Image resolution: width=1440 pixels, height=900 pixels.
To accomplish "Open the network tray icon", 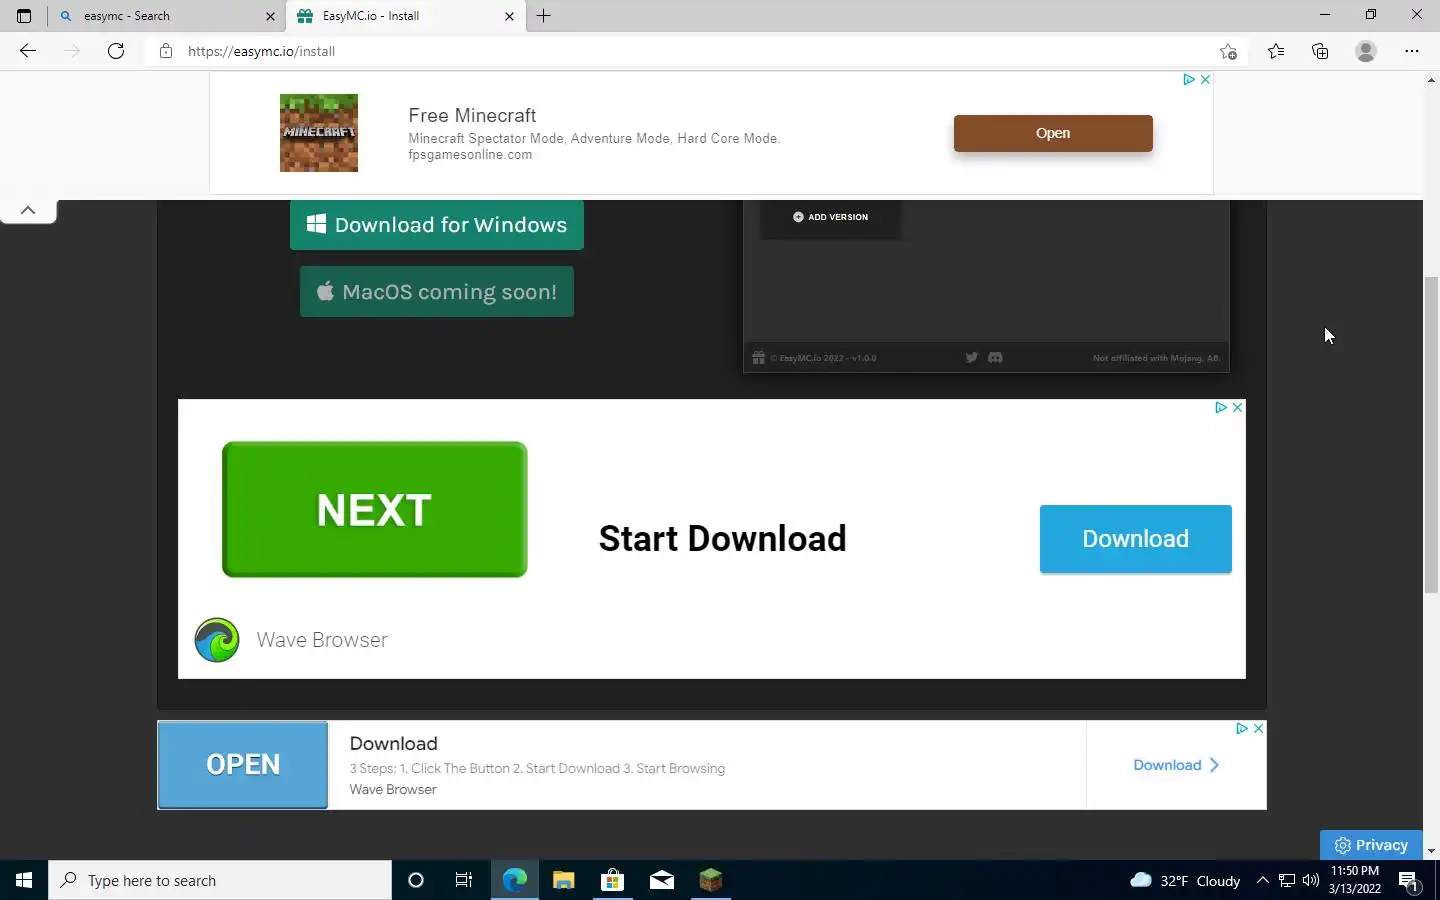I will pyautogui.click(x=1287, y=880).
